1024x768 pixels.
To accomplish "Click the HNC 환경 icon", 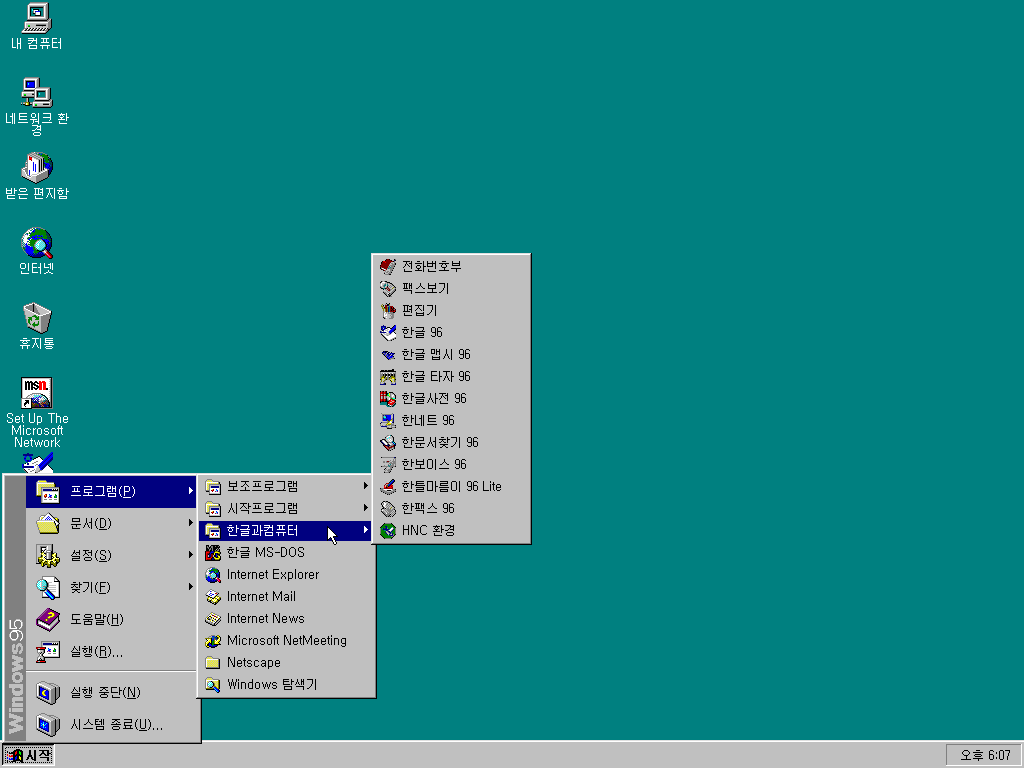I will pos(388,530).
